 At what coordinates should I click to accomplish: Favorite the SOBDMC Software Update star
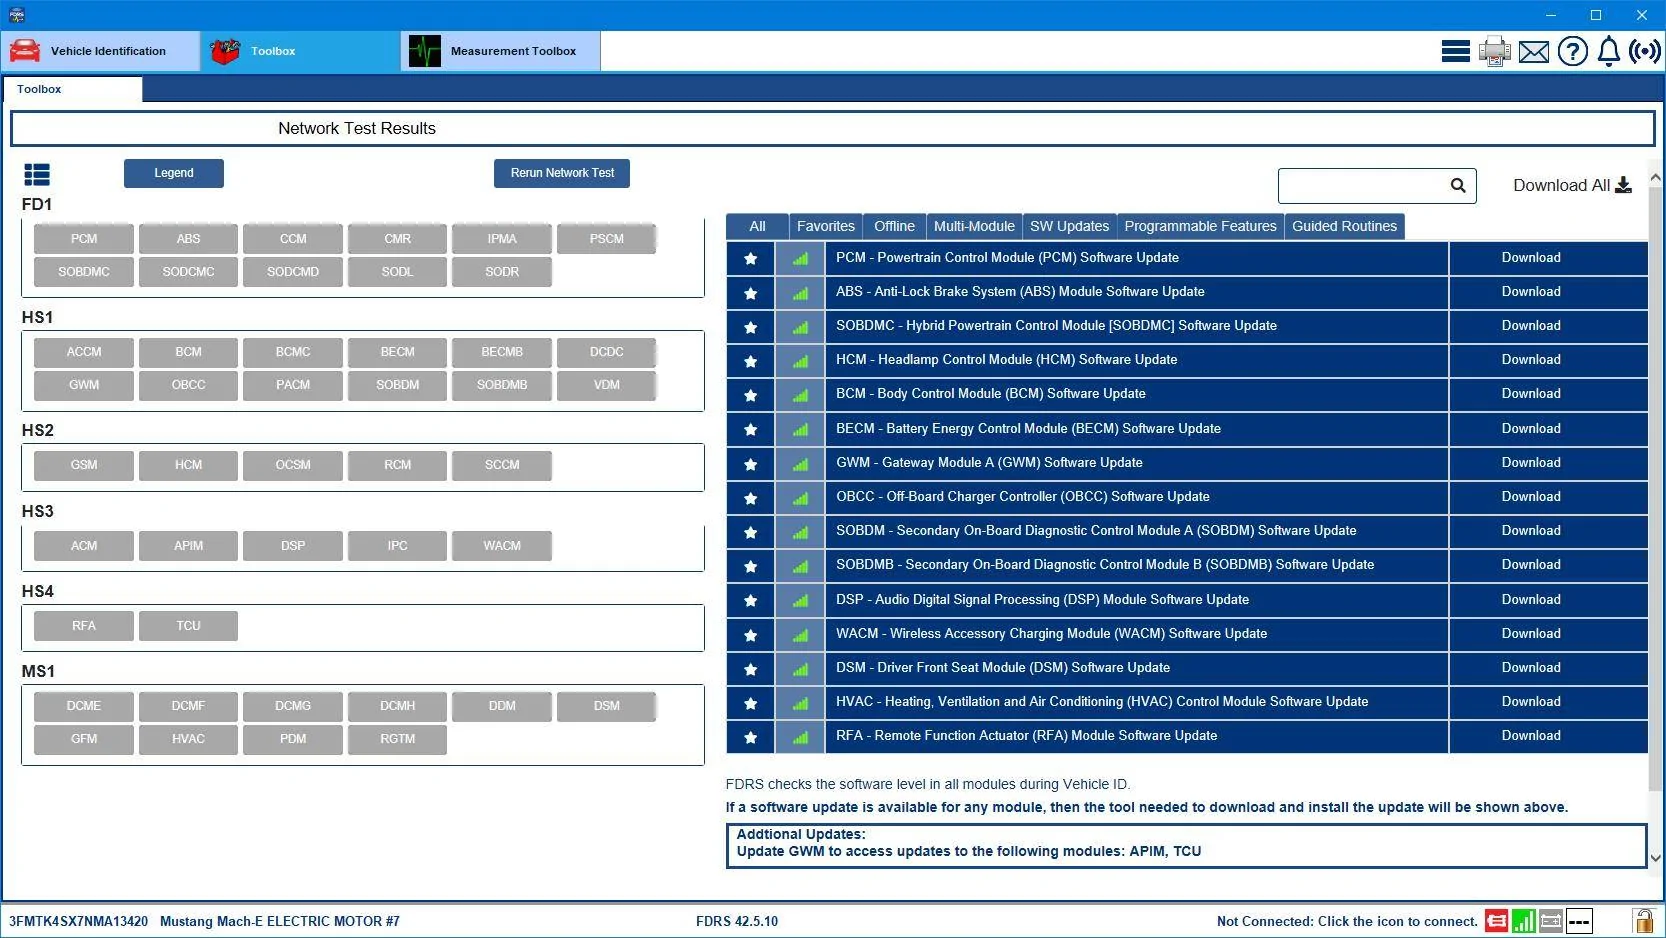pos(750,327)
